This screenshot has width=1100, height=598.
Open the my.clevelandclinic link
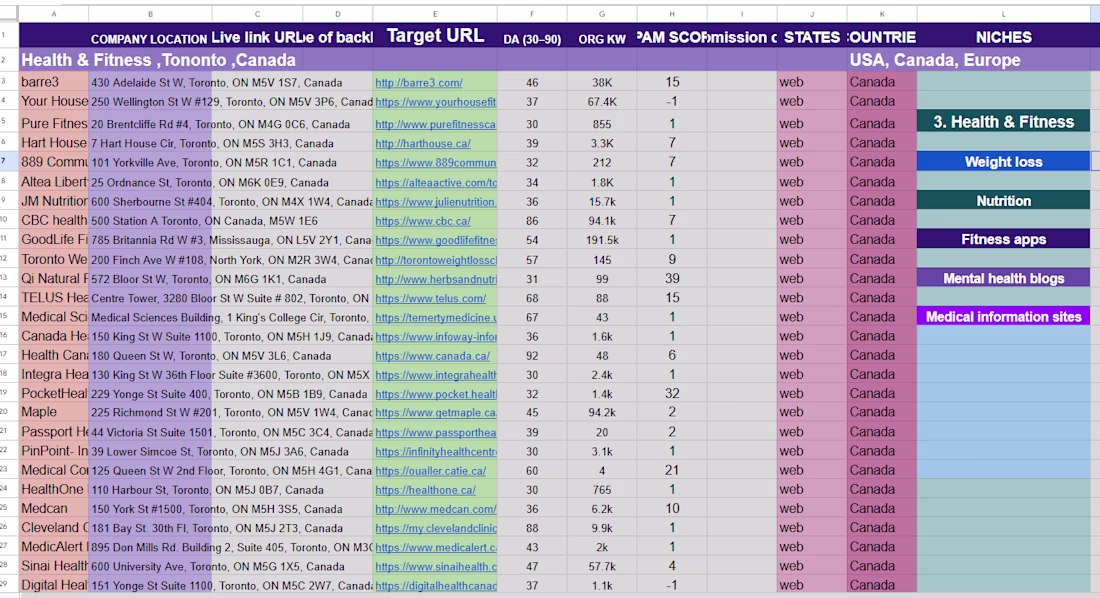coord(436,528)
